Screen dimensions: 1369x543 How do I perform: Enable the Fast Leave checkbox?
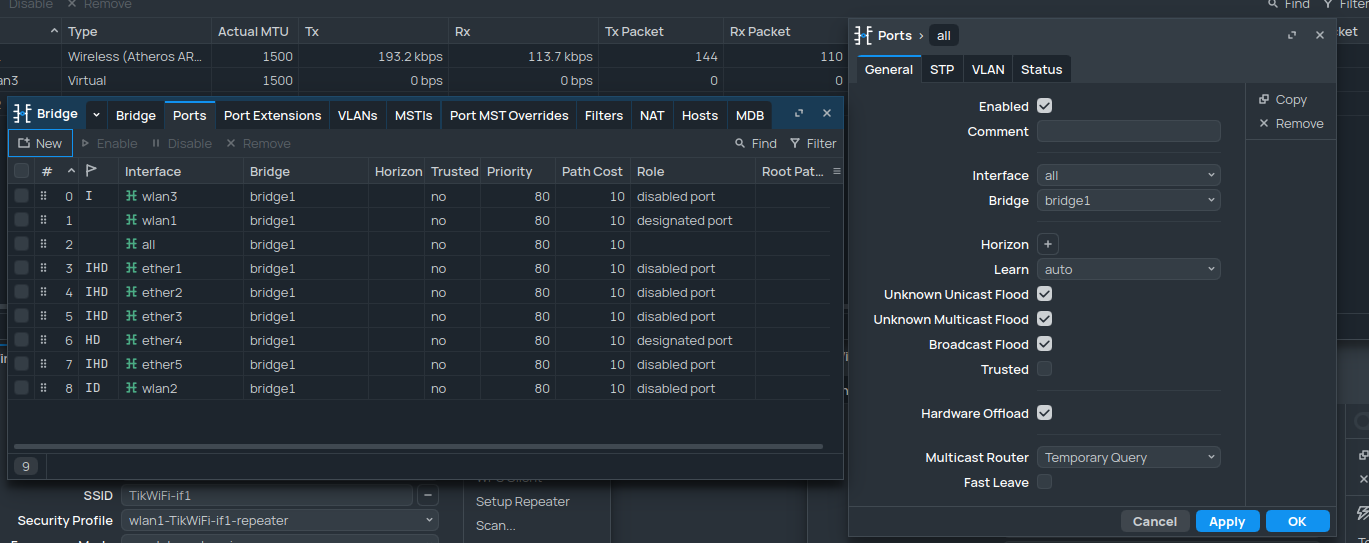(1044, 482)
